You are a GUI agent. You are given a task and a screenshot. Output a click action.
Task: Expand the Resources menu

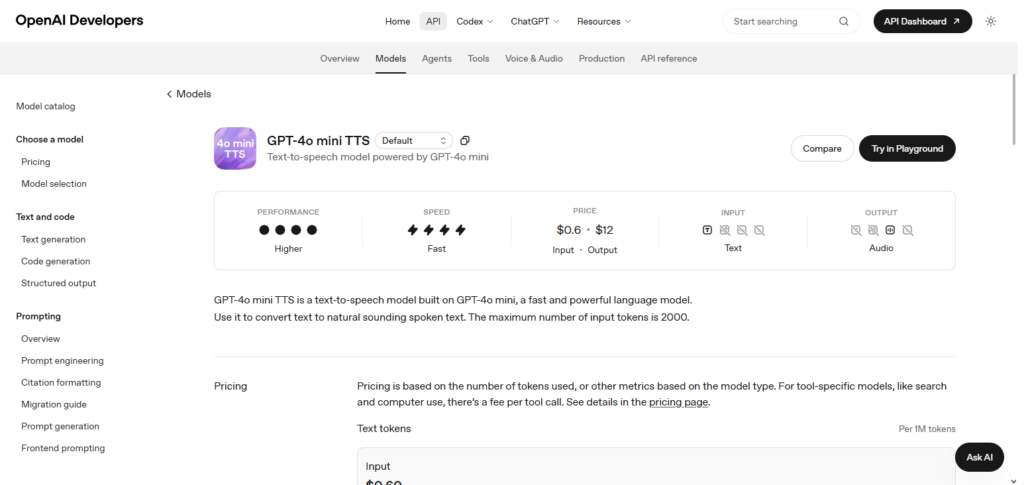click(x=604, y=22)
